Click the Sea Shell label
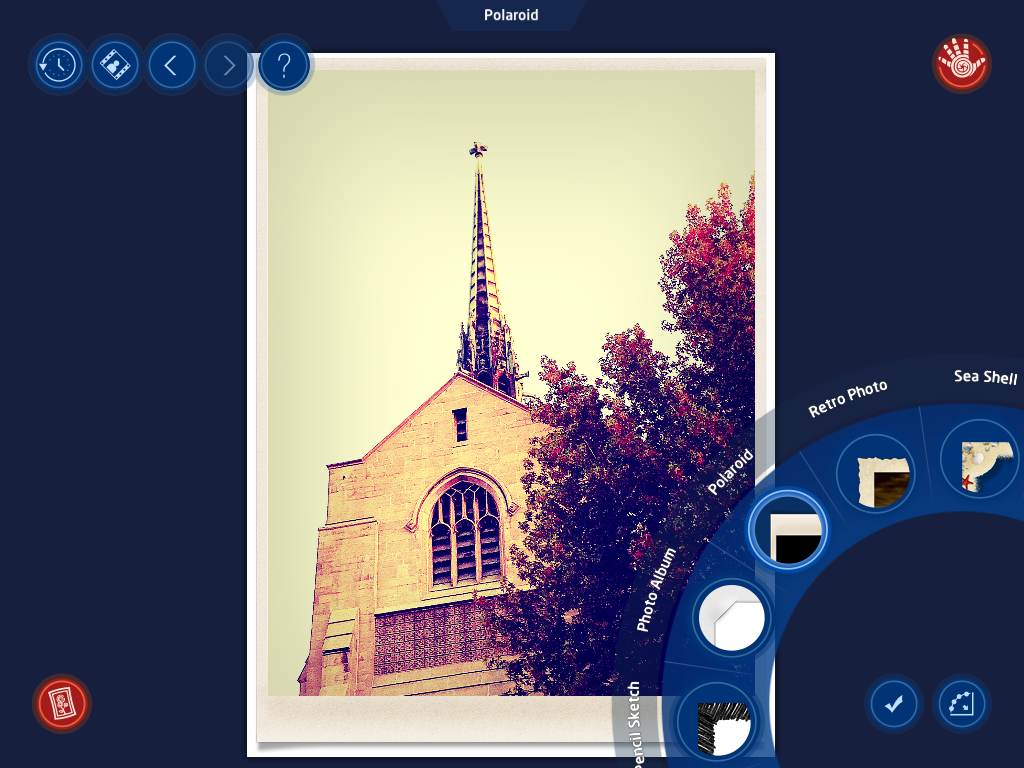This screenshot has height=768, width=1024. pos(985,377)
